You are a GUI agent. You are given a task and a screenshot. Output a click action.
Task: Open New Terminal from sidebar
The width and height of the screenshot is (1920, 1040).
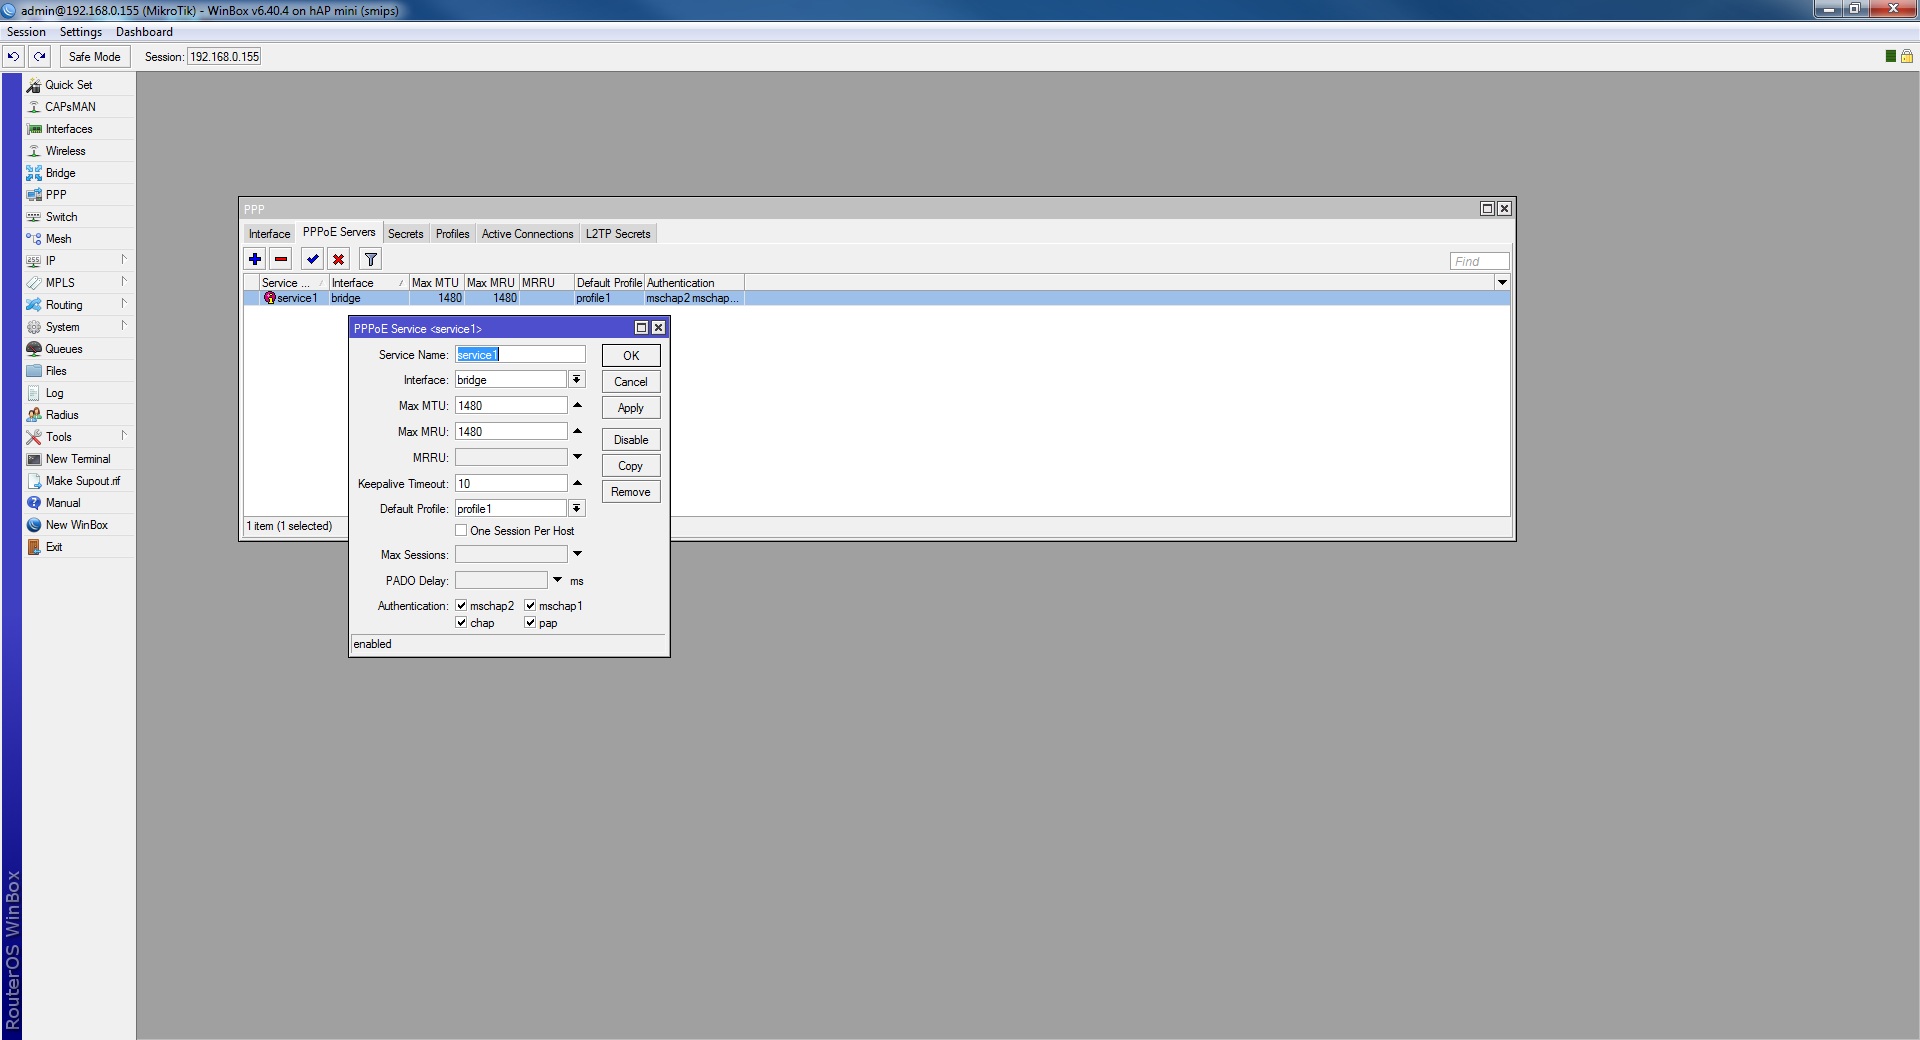click(x=78, y=459)
